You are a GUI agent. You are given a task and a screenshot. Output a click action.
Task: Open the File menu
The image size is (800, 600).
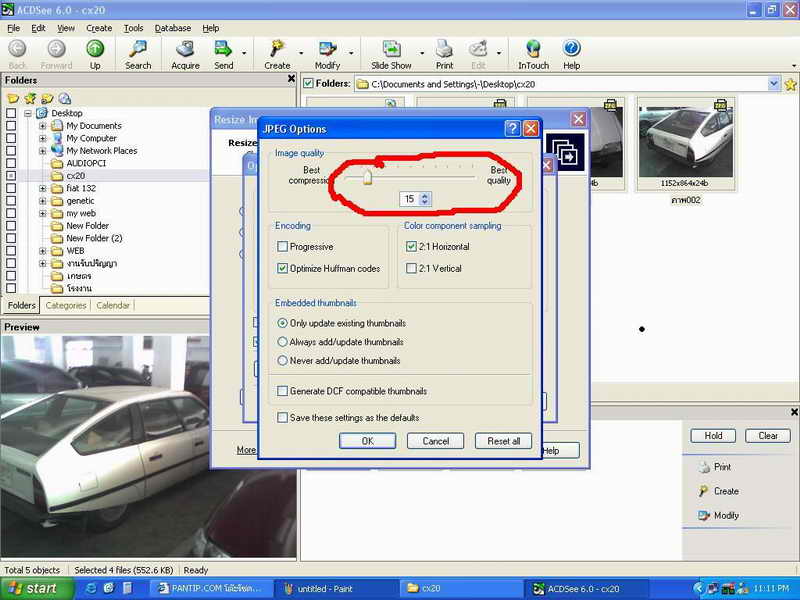click(13, 28)
